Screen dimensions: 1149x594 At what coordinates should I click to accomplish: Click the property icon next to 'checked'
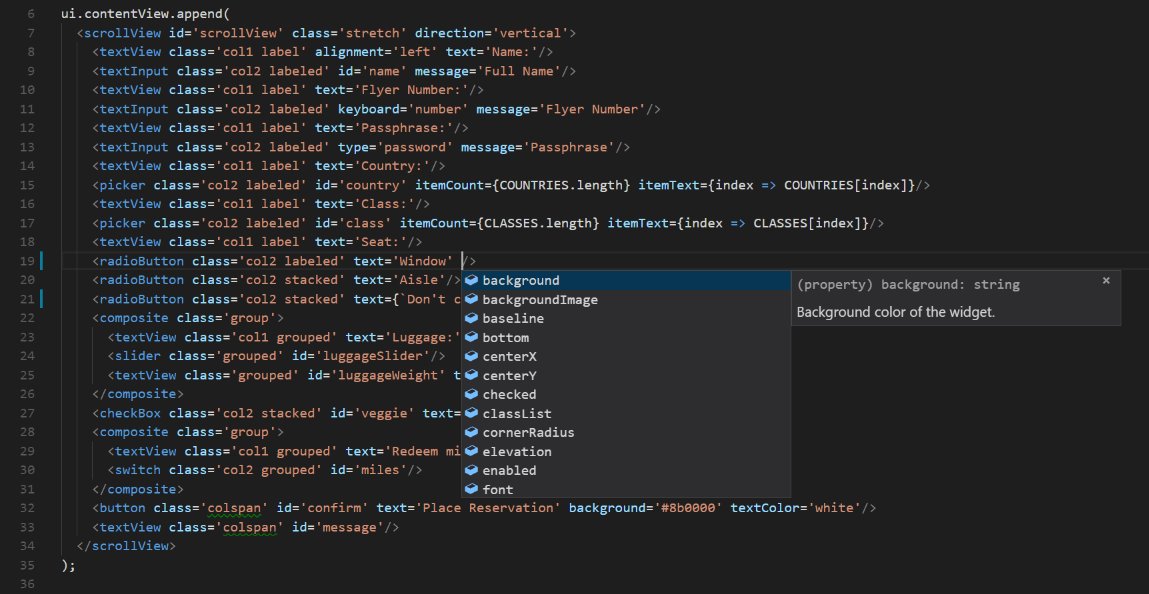coord(472,394)
